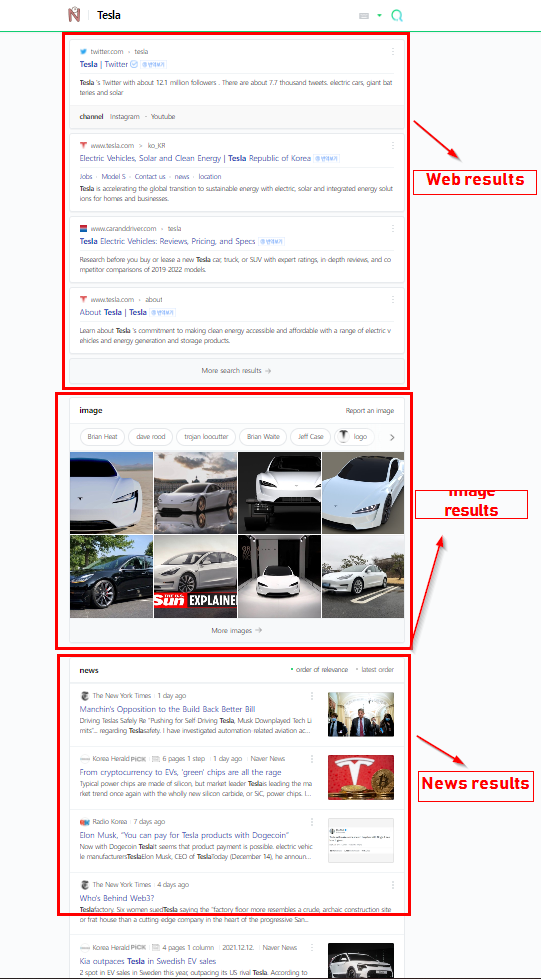Expand More images link
The height and width of the screenshot is (979, 541).
pos(237,631)
